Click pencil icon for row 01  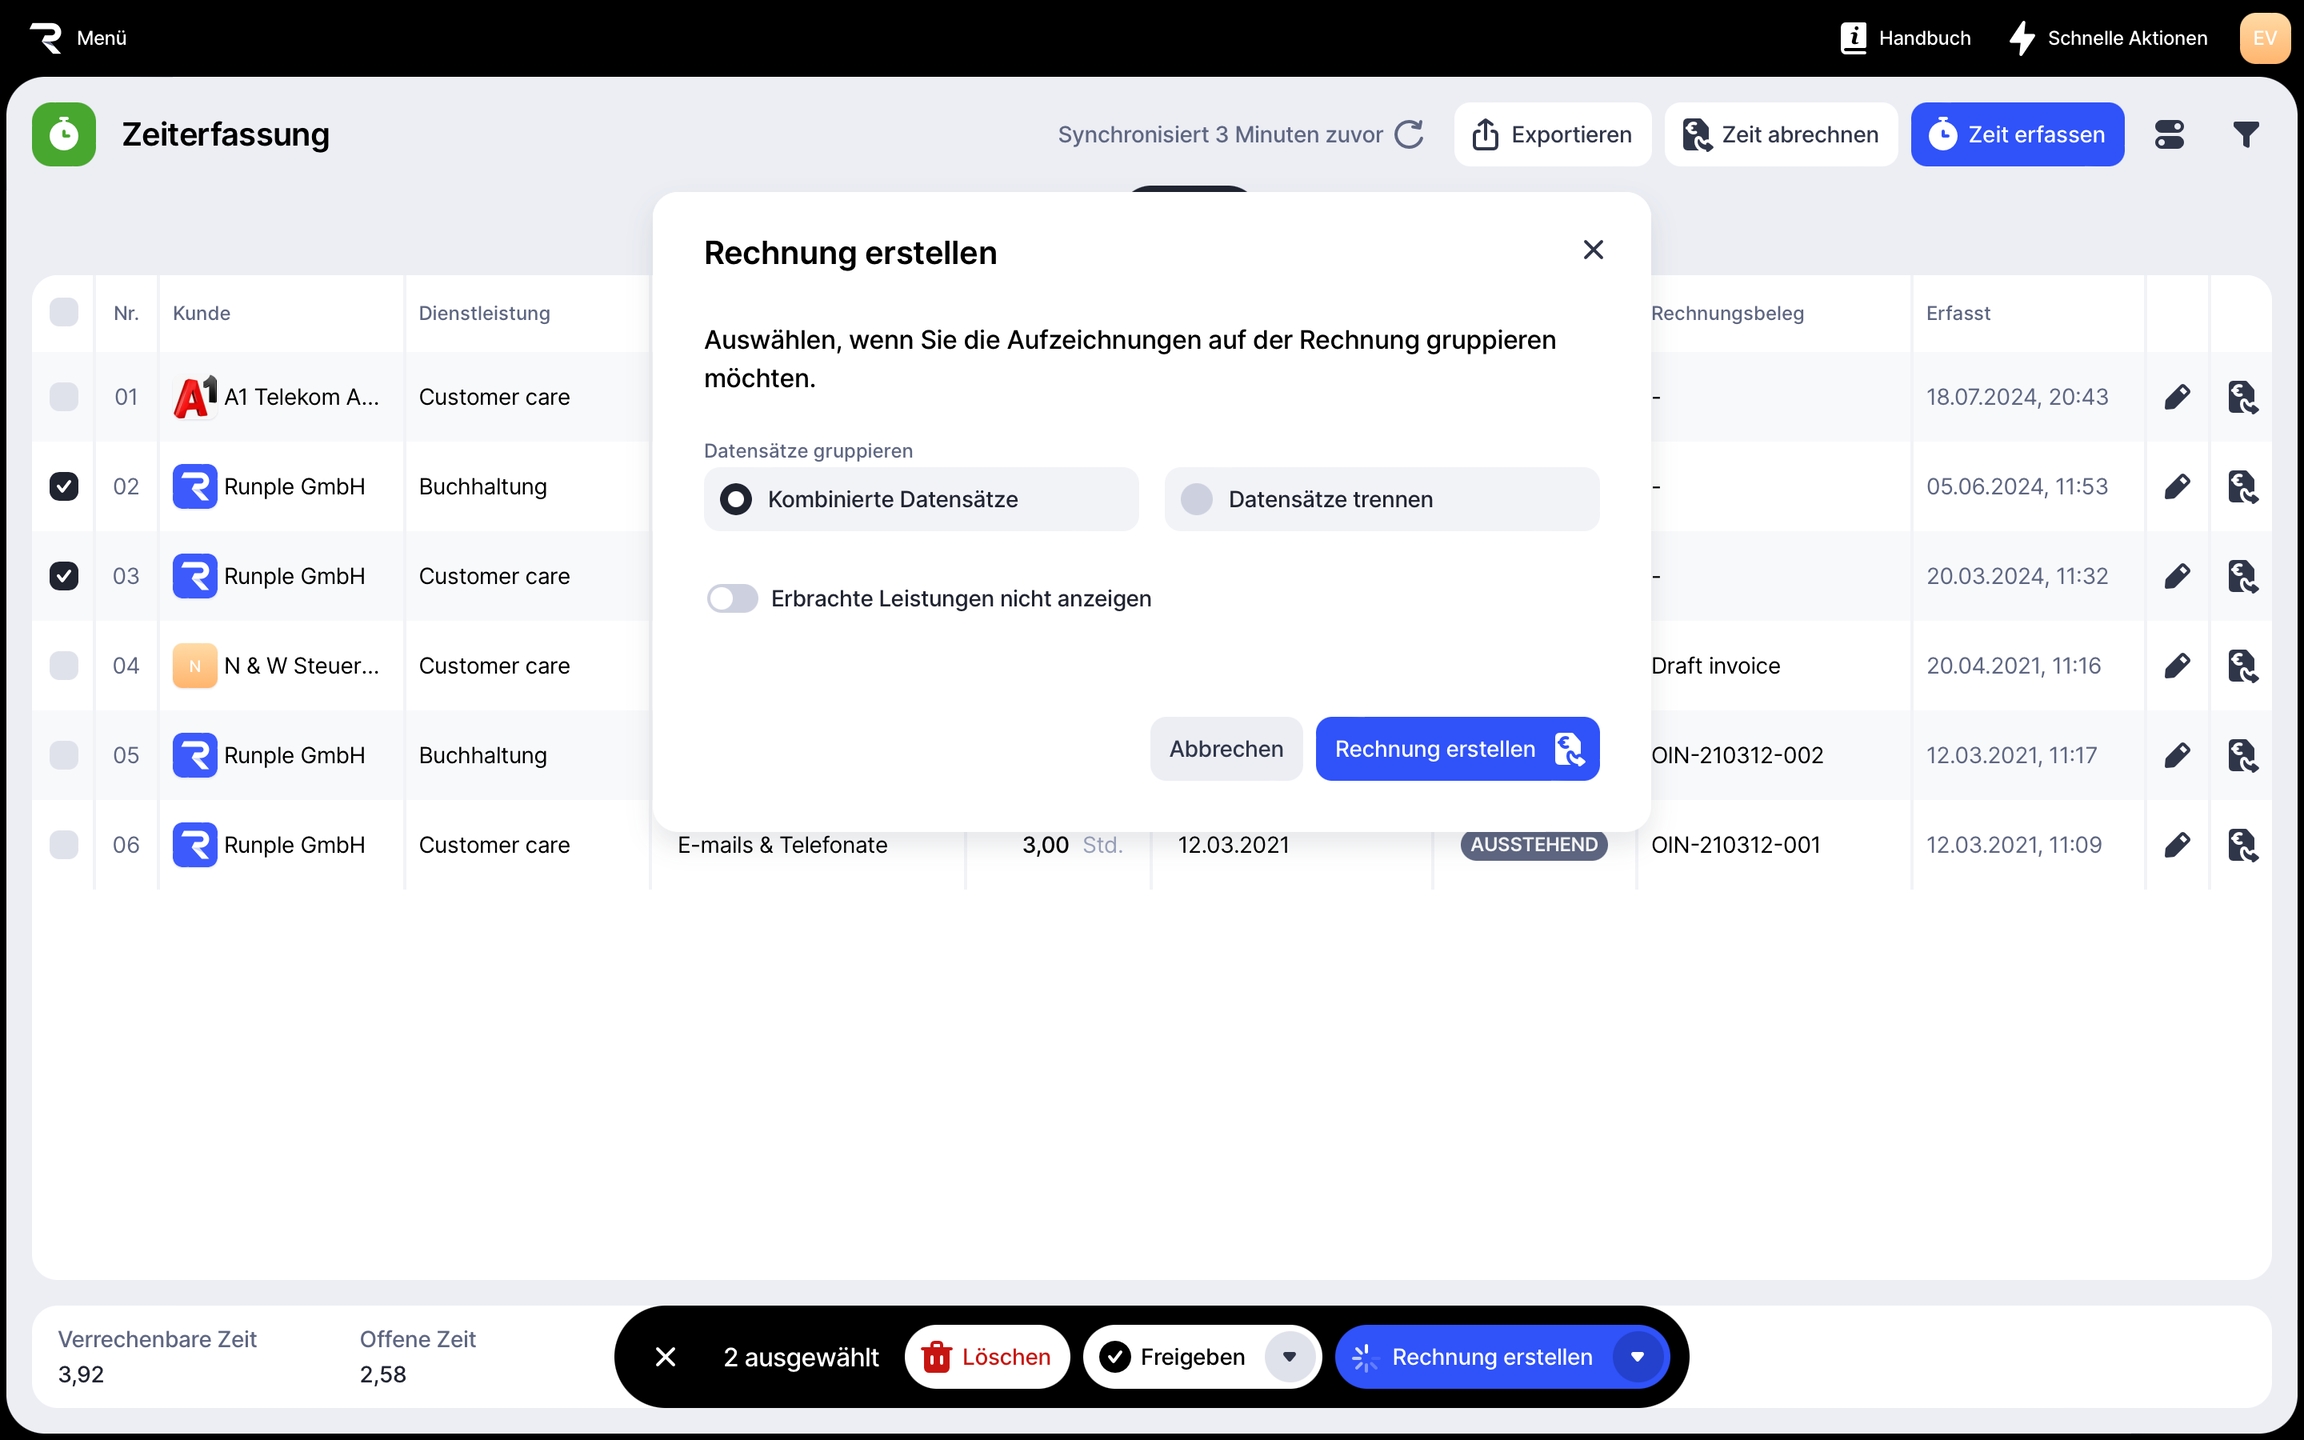[x=2177, y=397]
